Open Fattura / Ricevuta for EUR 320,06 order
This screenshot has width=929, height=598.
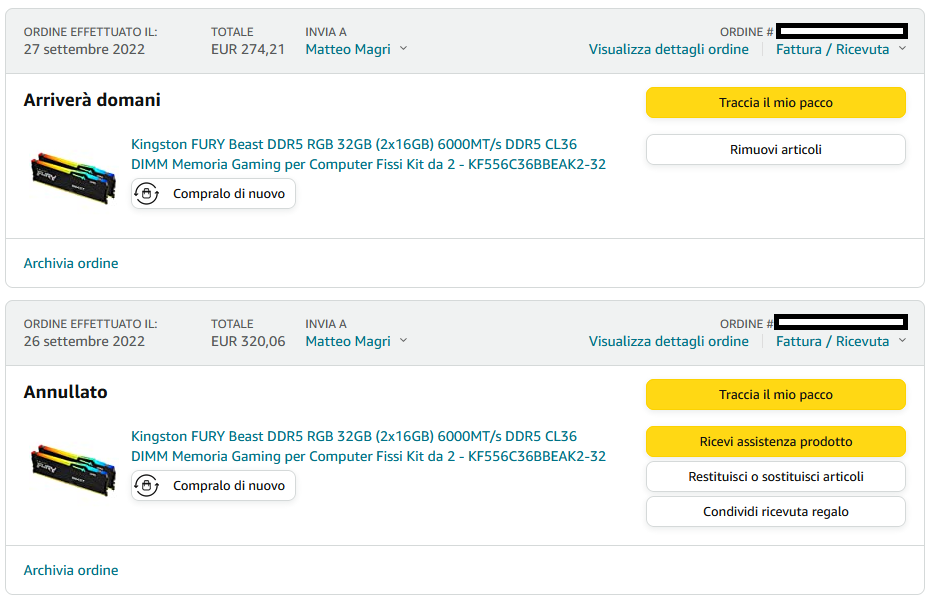pos(832,341)
